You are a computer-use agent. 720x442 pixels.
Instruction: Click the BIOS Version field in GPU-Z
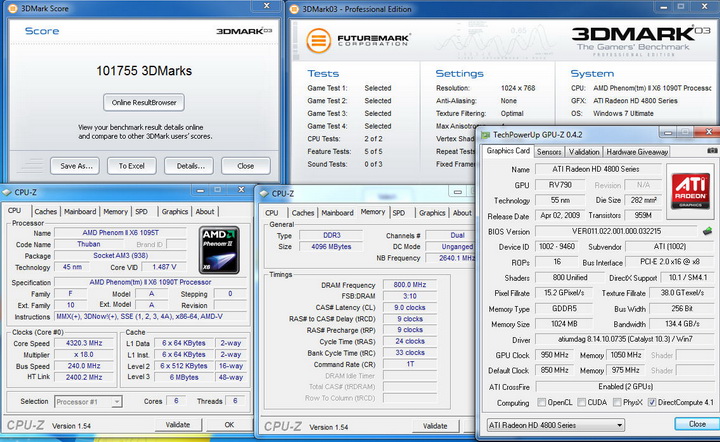pyautogui.click(x=616, y=231)
